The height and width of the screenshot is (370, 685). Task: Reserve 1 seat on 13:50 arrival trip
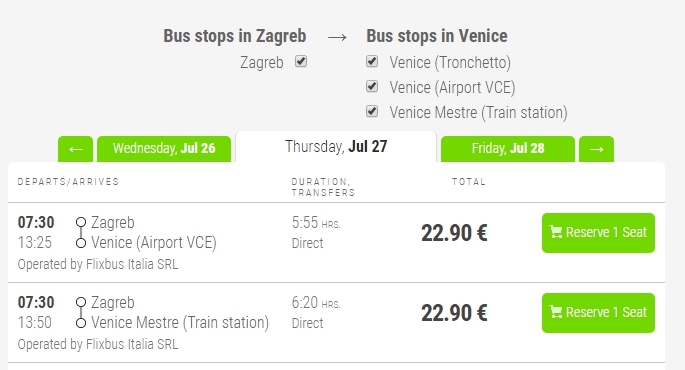598,313
